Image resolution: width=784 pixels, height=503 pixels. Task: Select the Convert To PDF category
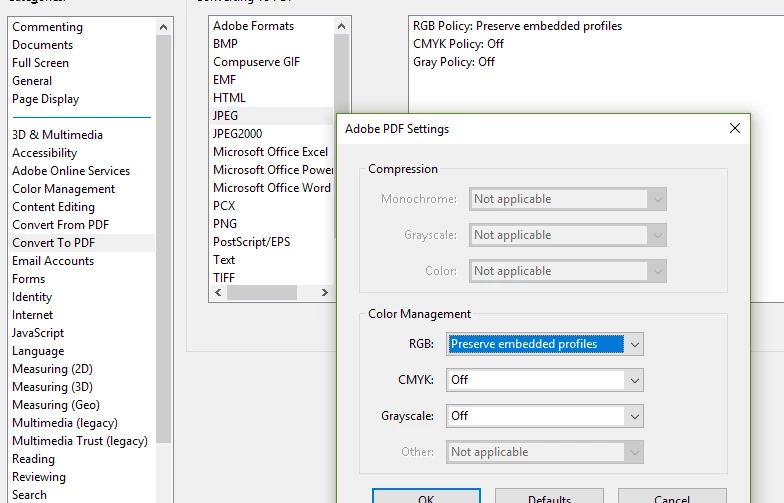point(82,243)
